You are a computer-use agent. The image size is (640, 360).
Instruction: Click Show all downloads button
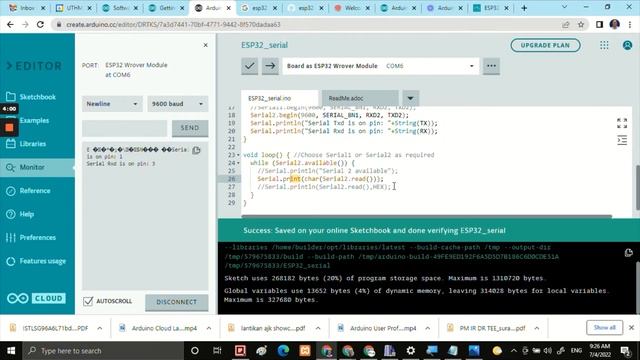[604, 328]
